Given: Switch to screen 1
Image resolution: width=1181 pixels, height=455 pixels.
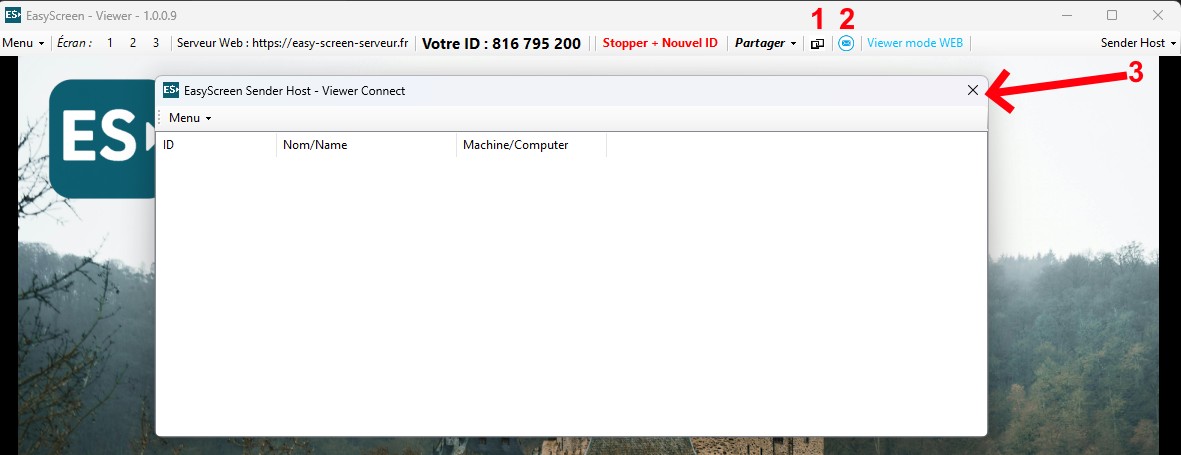Looking at the screenshot, I should click(110, 44).
